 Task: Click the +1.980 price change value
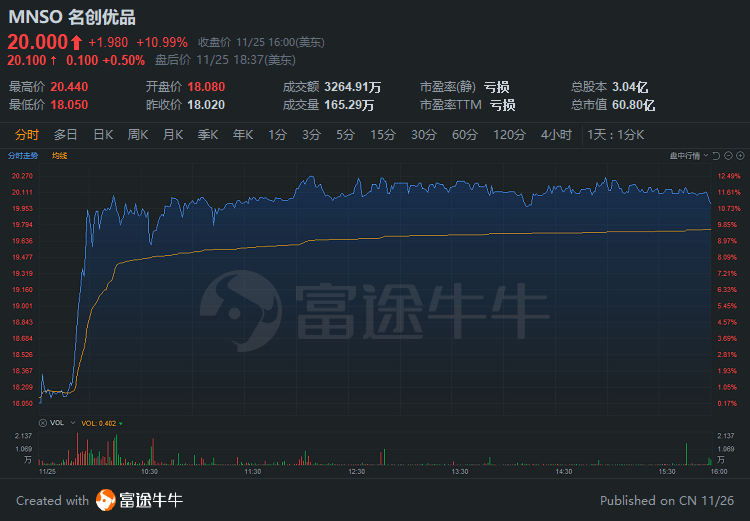108,43
